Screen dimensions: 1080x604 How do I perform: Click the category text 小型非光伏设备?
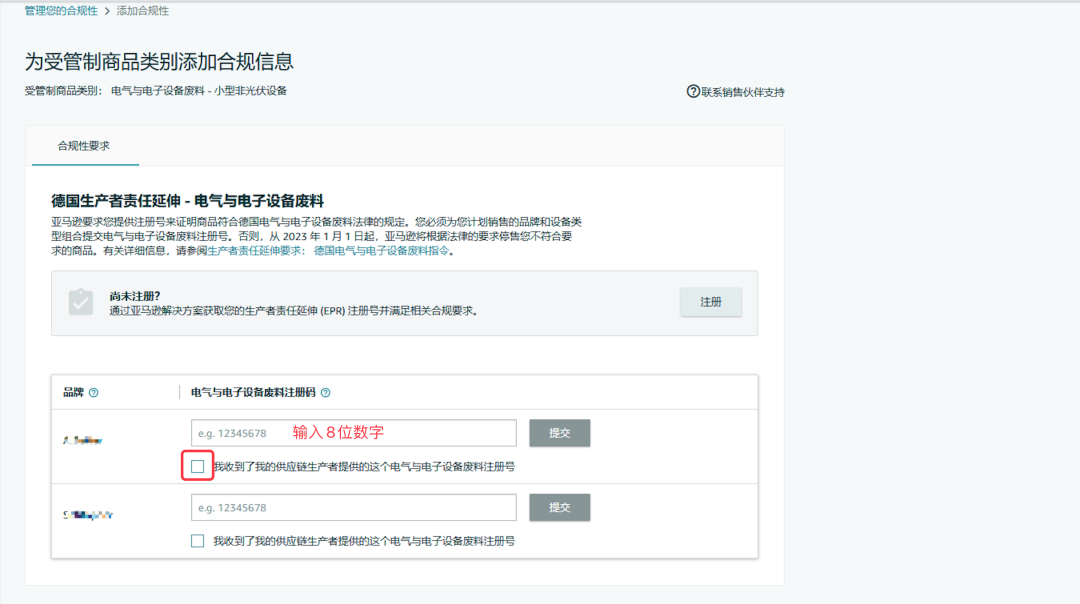(250, 91)
